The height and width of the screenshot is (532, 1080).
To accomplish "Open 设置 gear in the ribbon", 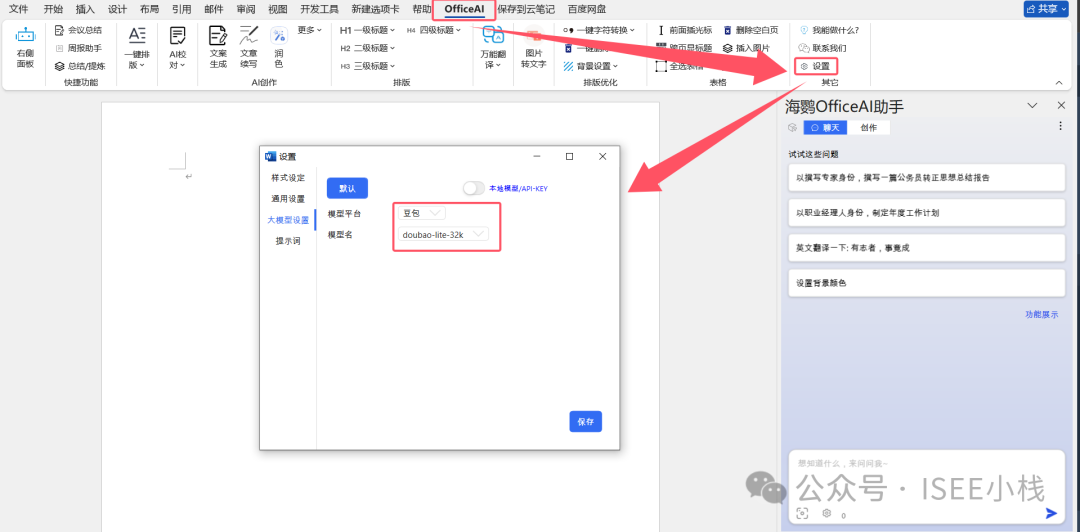I will click(x=817, y=66).
